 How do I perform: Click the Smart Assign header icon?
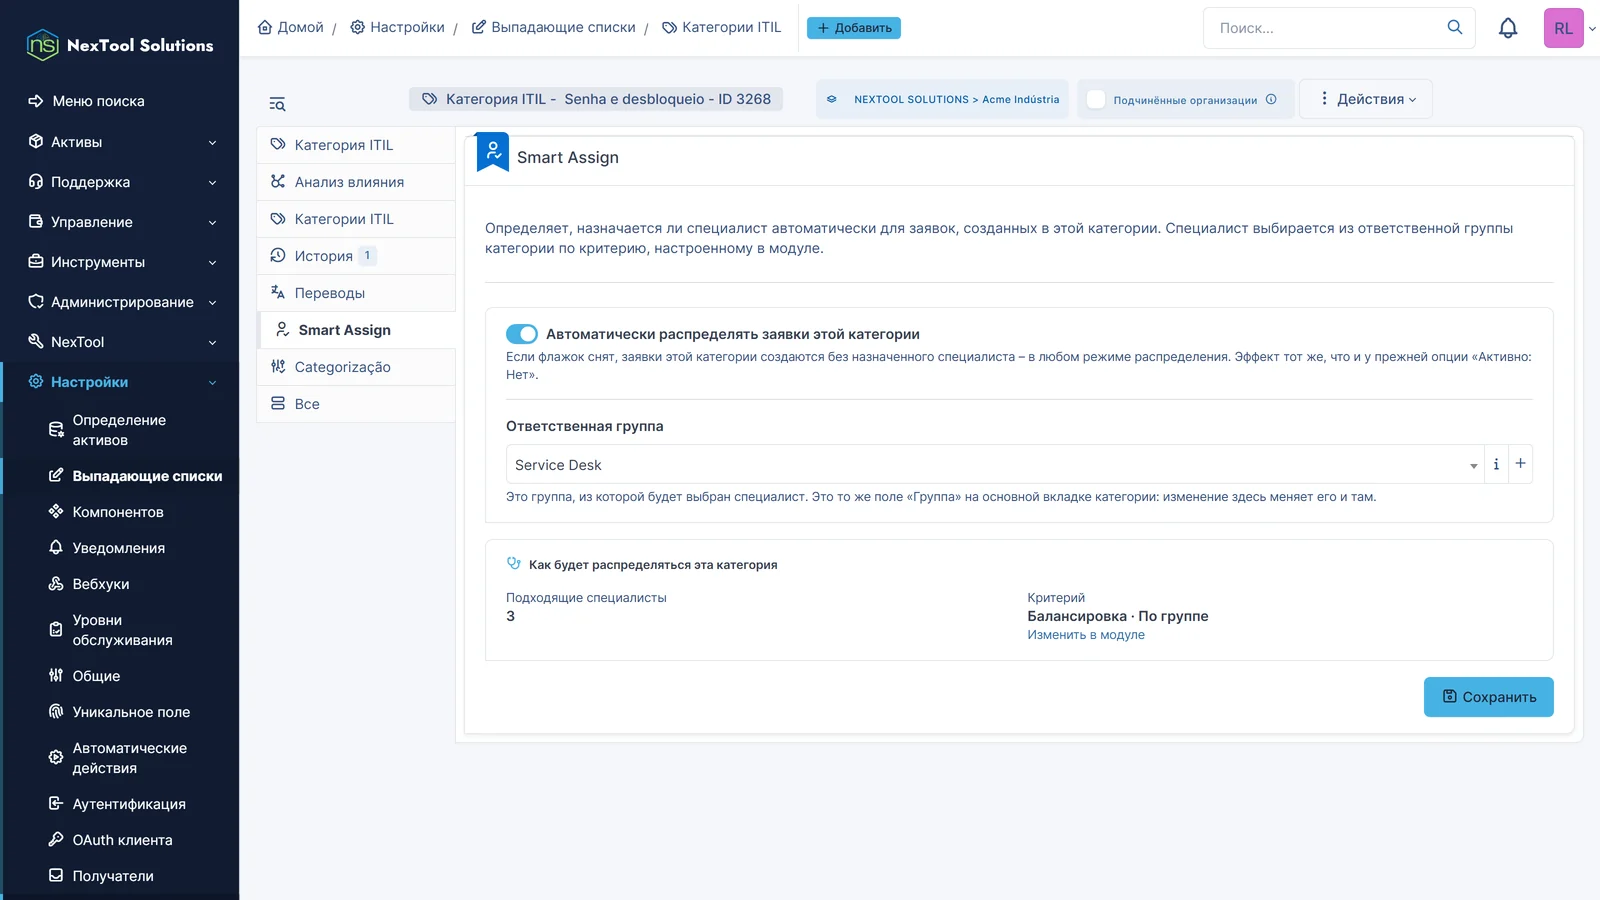[493, 153]
